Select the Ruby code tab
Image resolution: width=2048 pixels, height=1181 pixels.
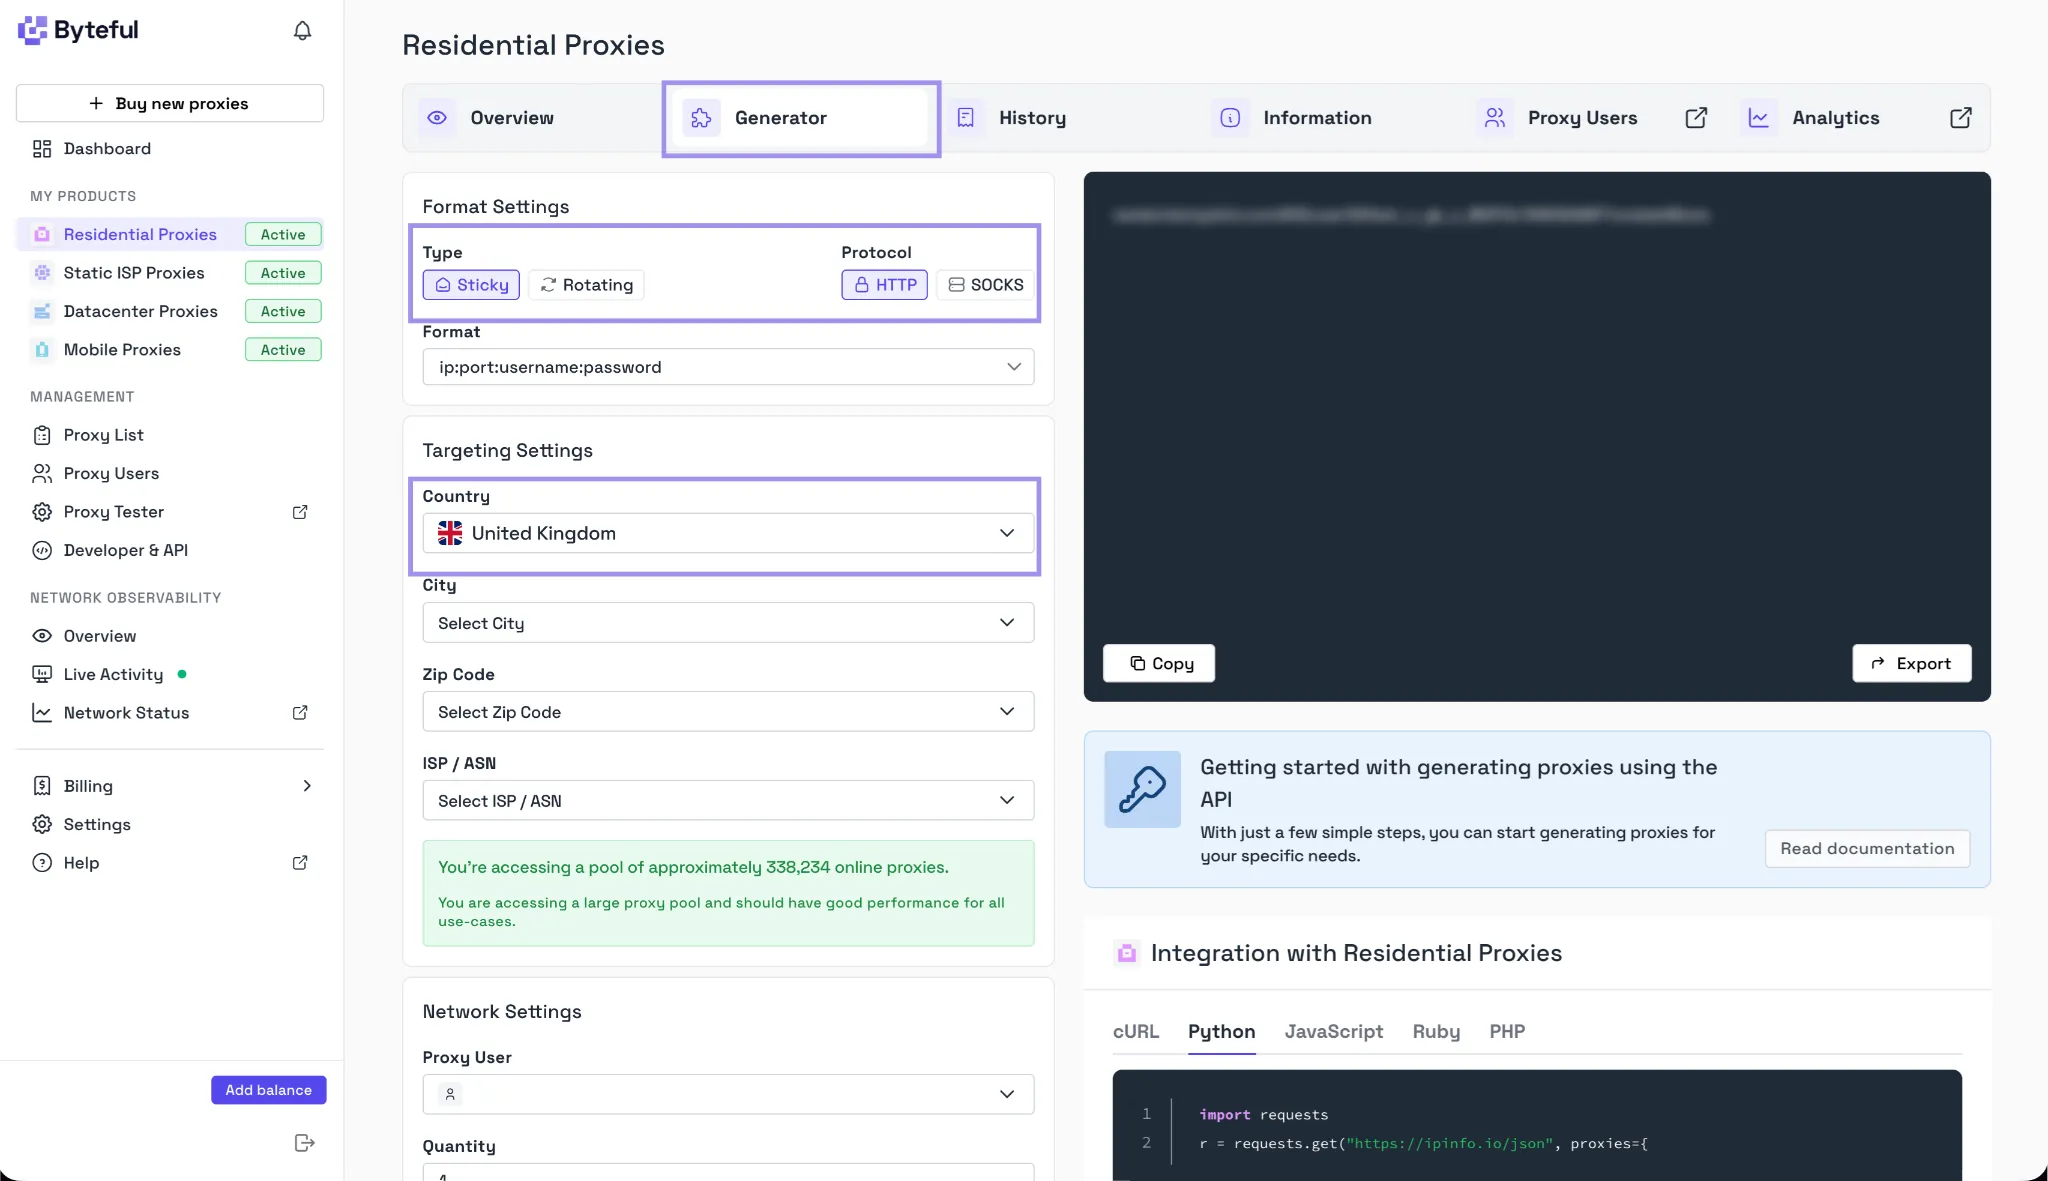tap(1436, 1032)
